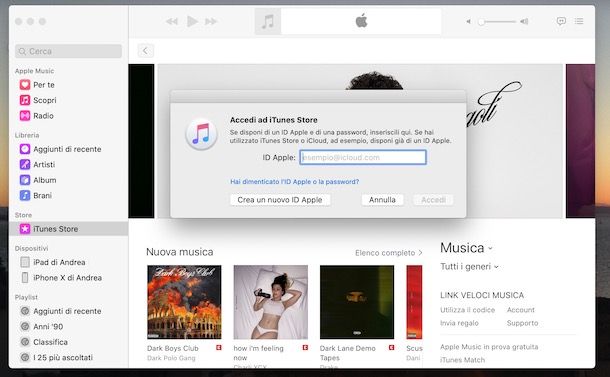This screenshot has width=610, height=377.
Task: Click the iTunes Match link
Action: (463, 360)
